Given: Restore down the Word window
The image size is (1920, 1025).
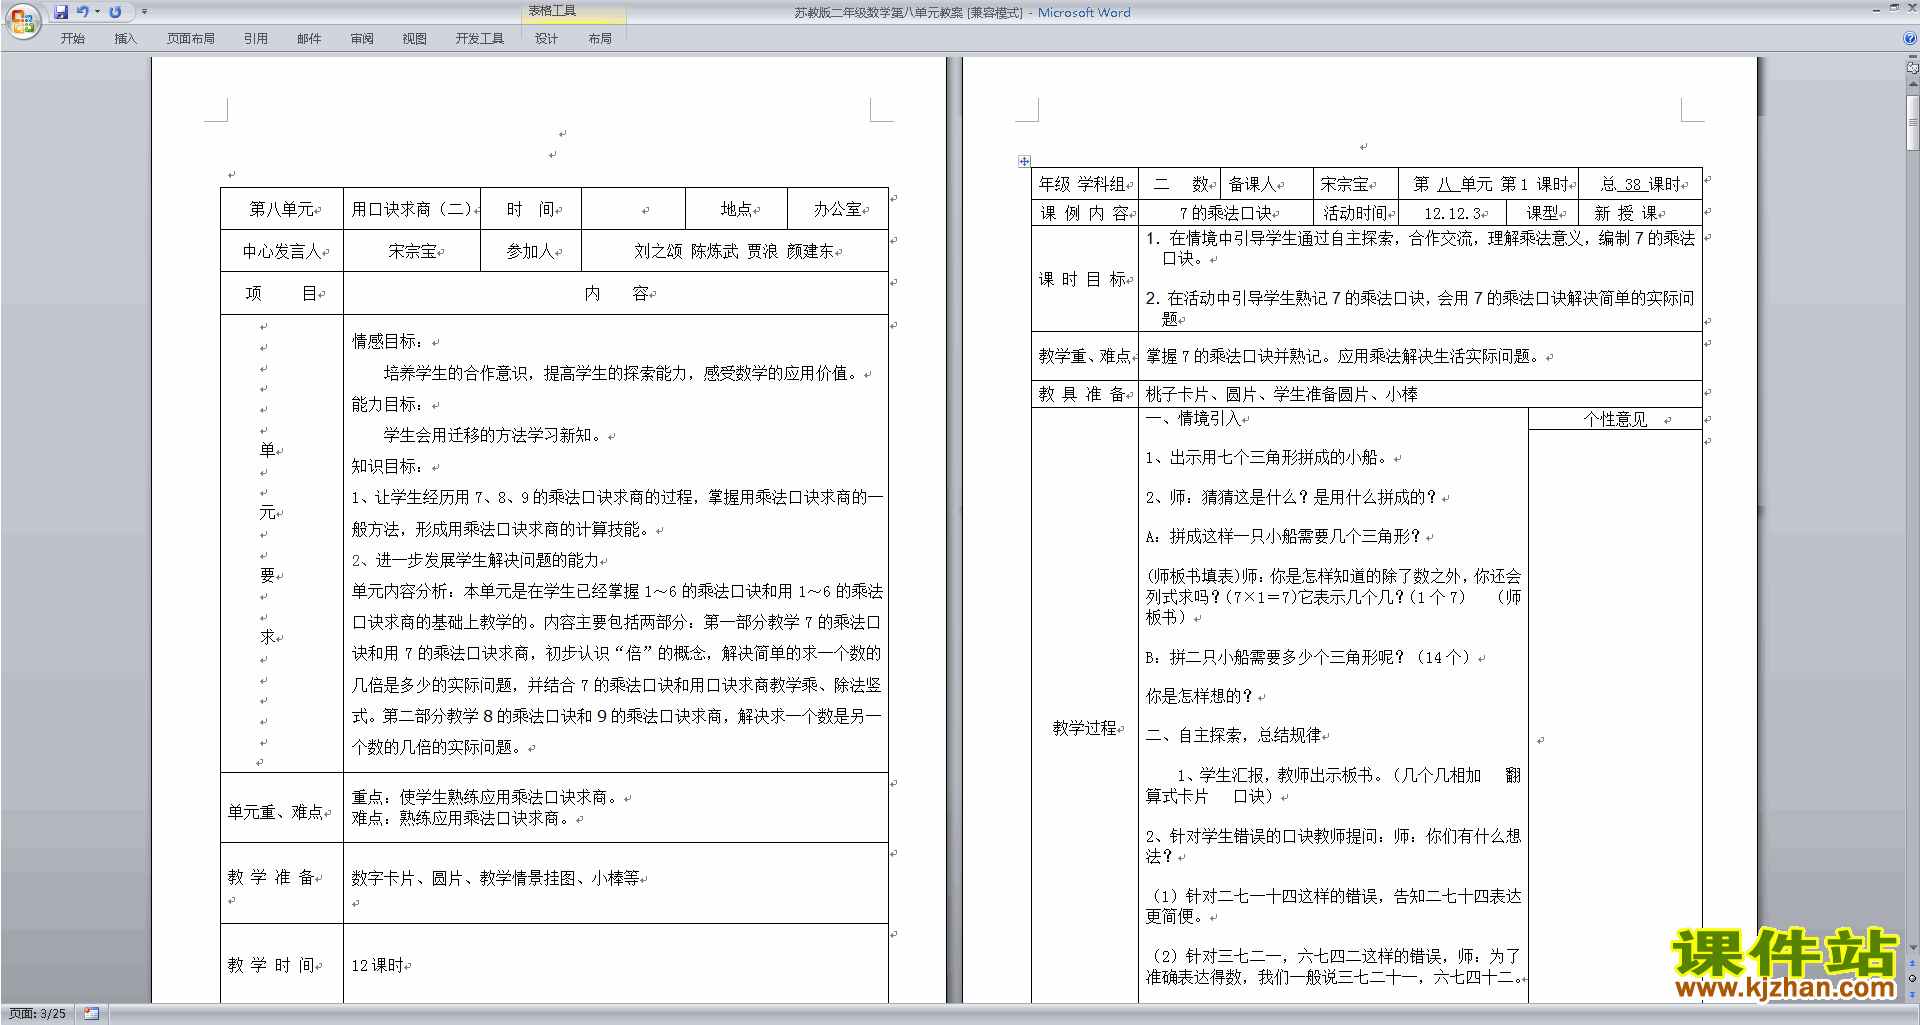Looking at the screenshot, I should 1894,8.
